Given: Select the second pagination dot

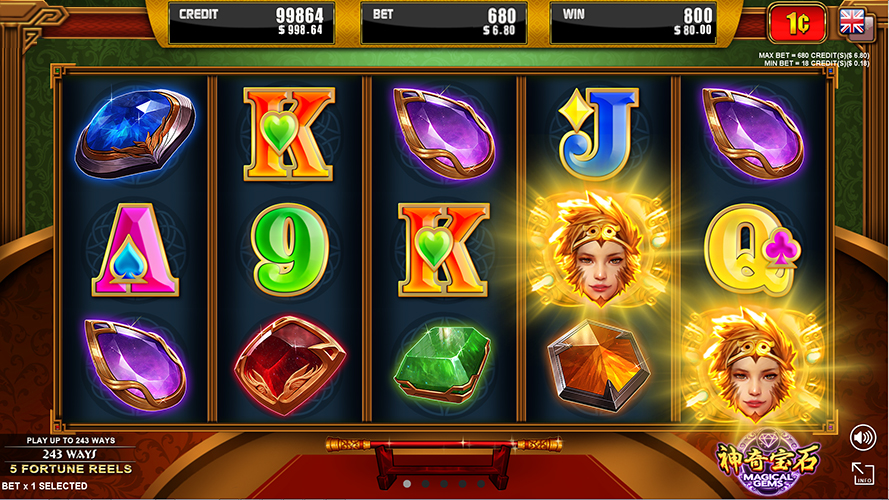Looking at the screenshot, I should point(425,484).
